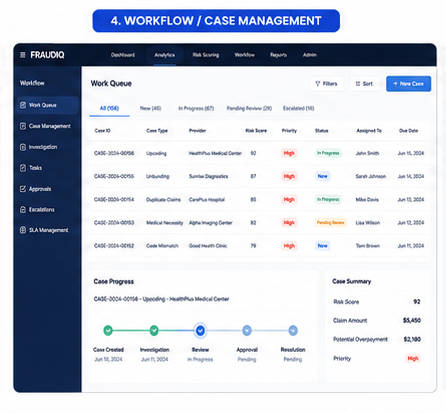
Task: Open the Approvals sidebar icon
Action: [x=23, y=189]
